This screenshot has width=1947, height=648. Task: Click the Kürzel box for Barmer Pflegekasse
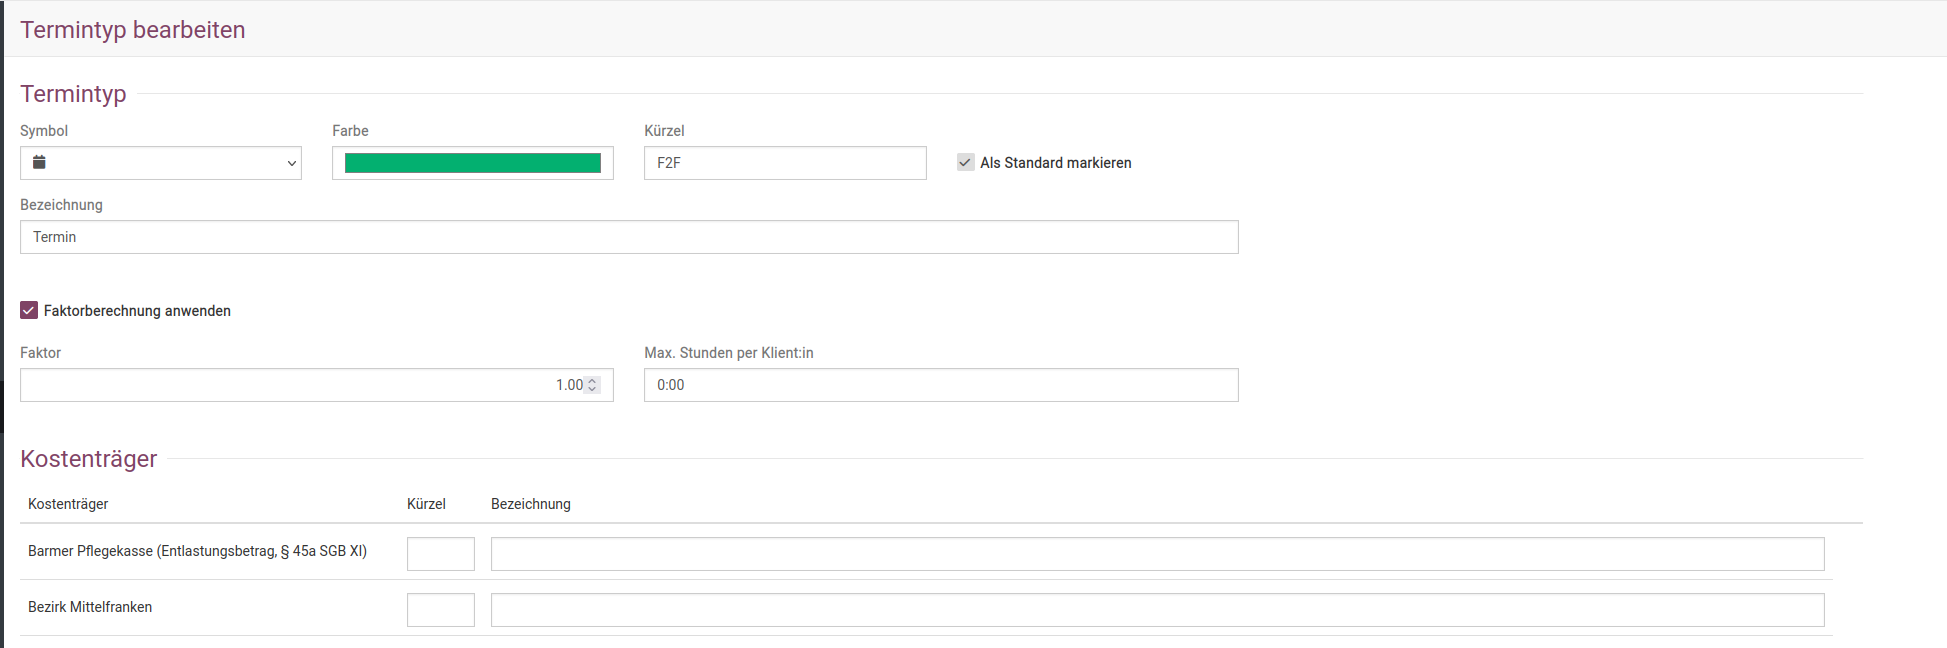click(x=440, y=554)
